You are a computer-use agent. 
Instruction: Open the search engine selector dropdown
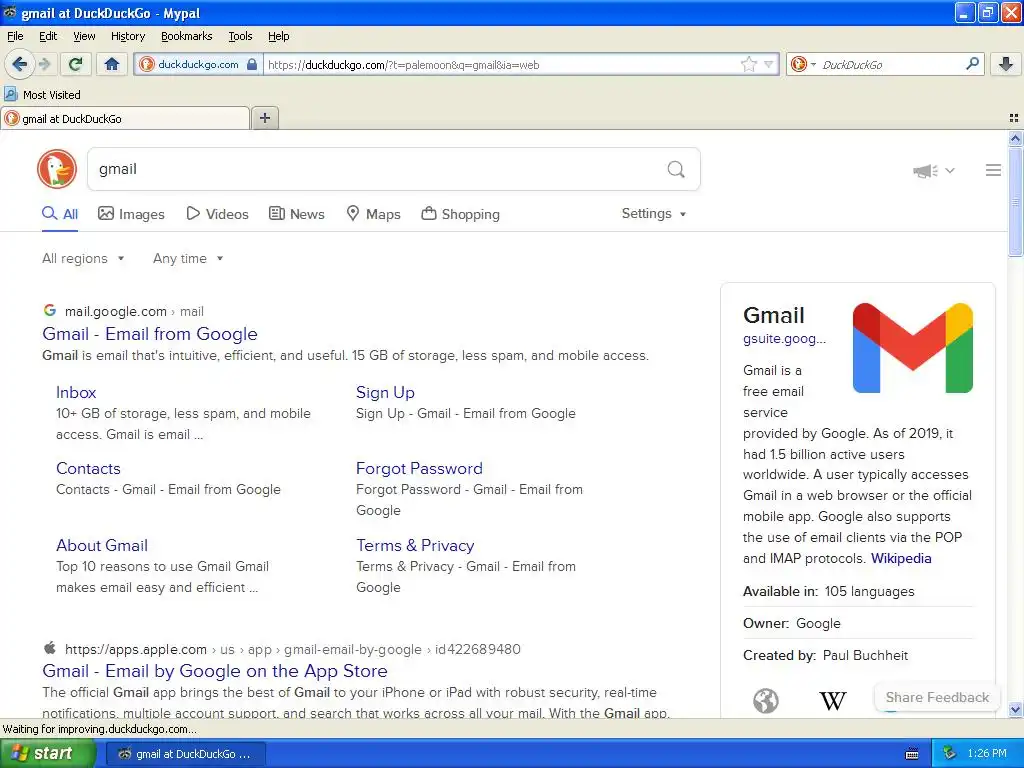[803, 64]
